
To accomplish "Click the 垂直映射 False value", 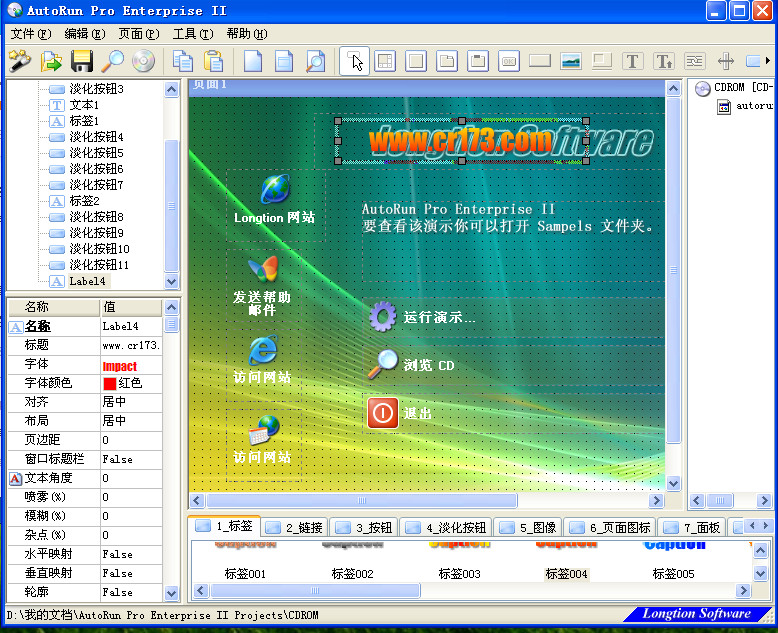I will tap(131, 573).
